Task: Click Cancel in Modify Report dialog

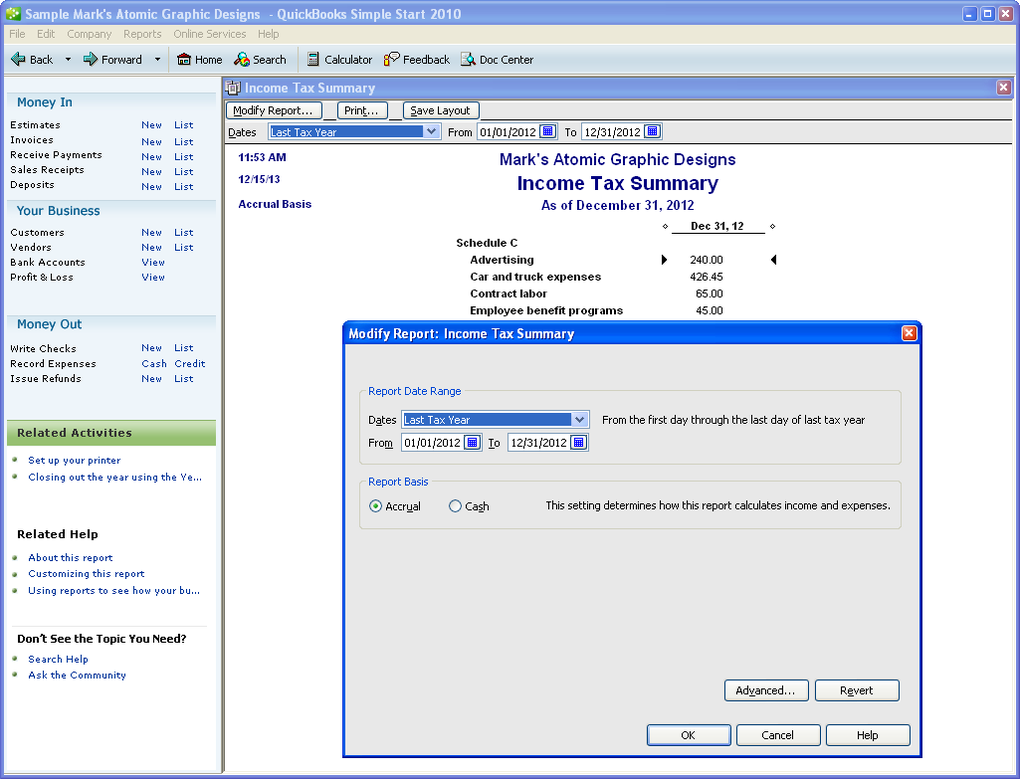Action: [777, 735]
